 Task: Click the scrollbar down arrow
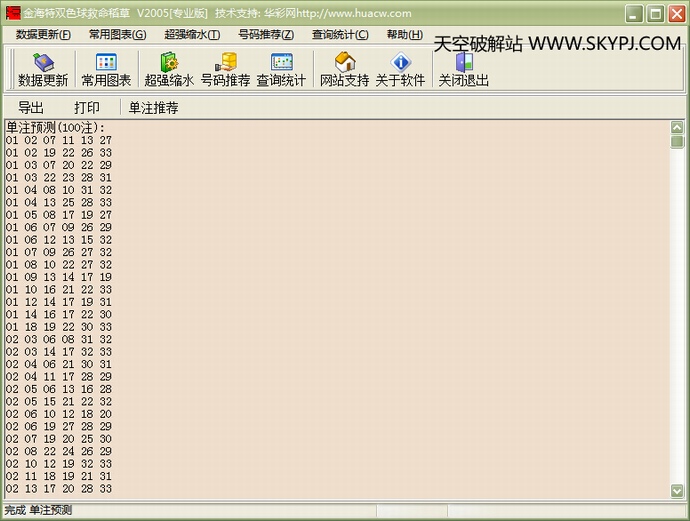click(677, 492)
